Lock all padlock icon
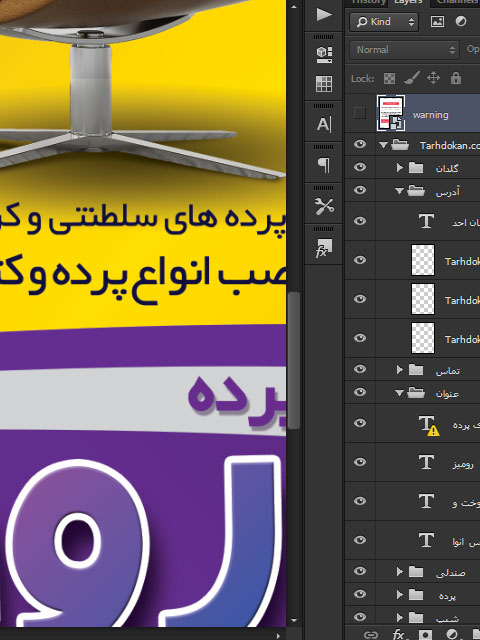Image resolution: width=480 pixels, height=640 pixels. pos(456,78)
